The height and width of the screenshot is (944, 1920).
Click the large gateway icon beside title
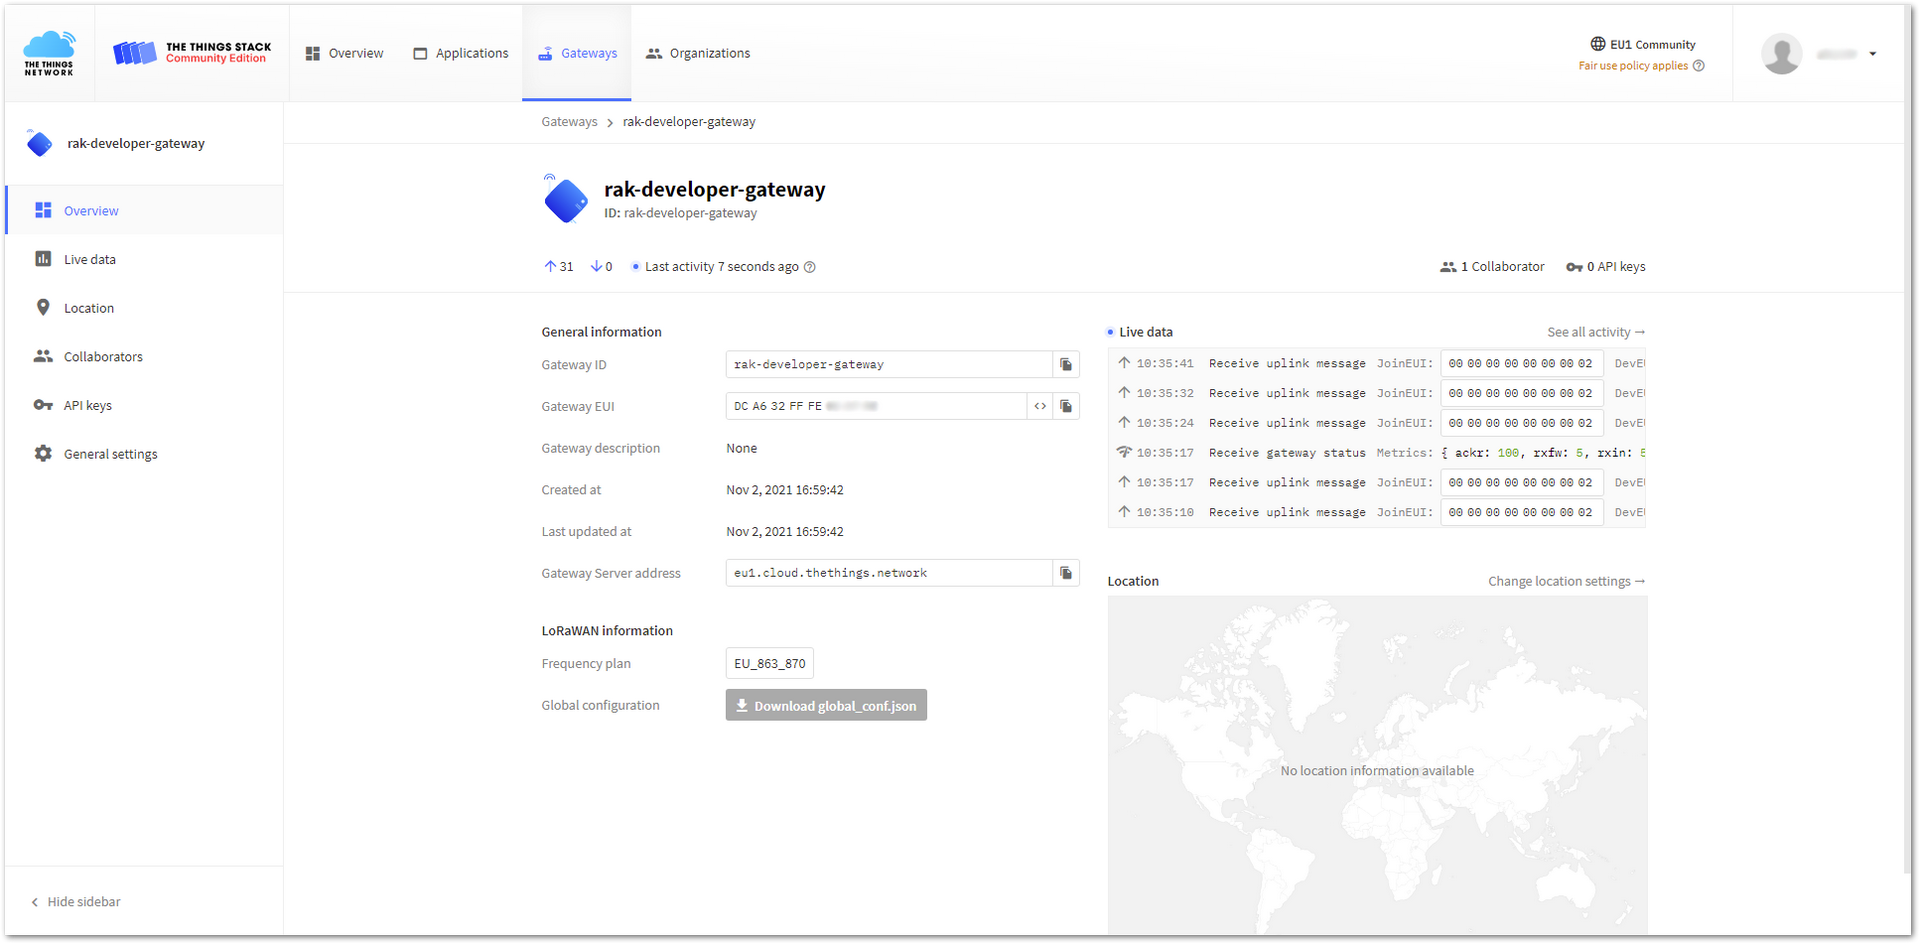click(566, 199)
